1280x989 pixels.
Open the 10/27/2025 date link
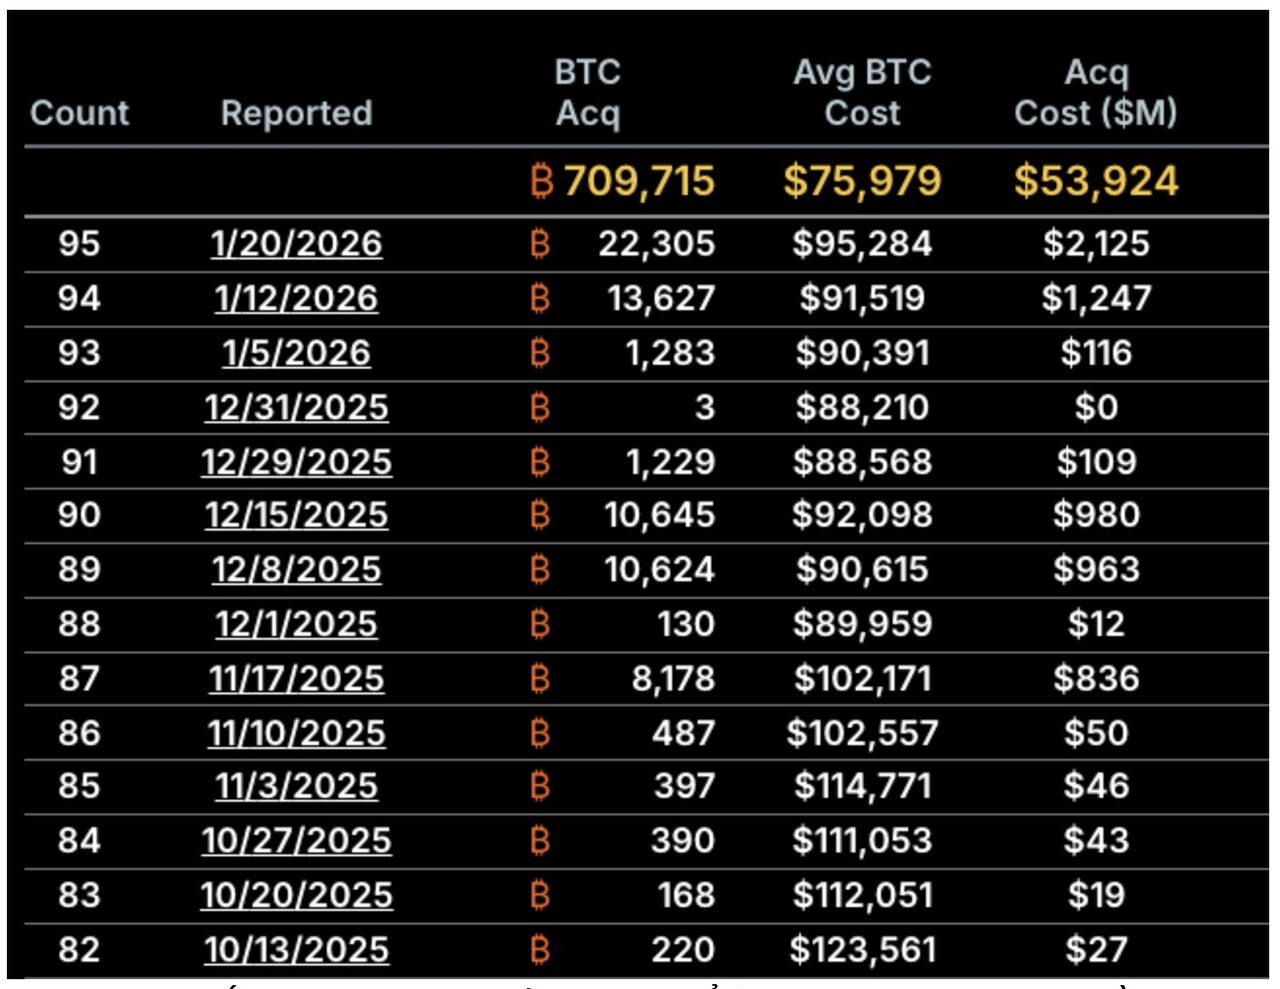coord(296,840)
